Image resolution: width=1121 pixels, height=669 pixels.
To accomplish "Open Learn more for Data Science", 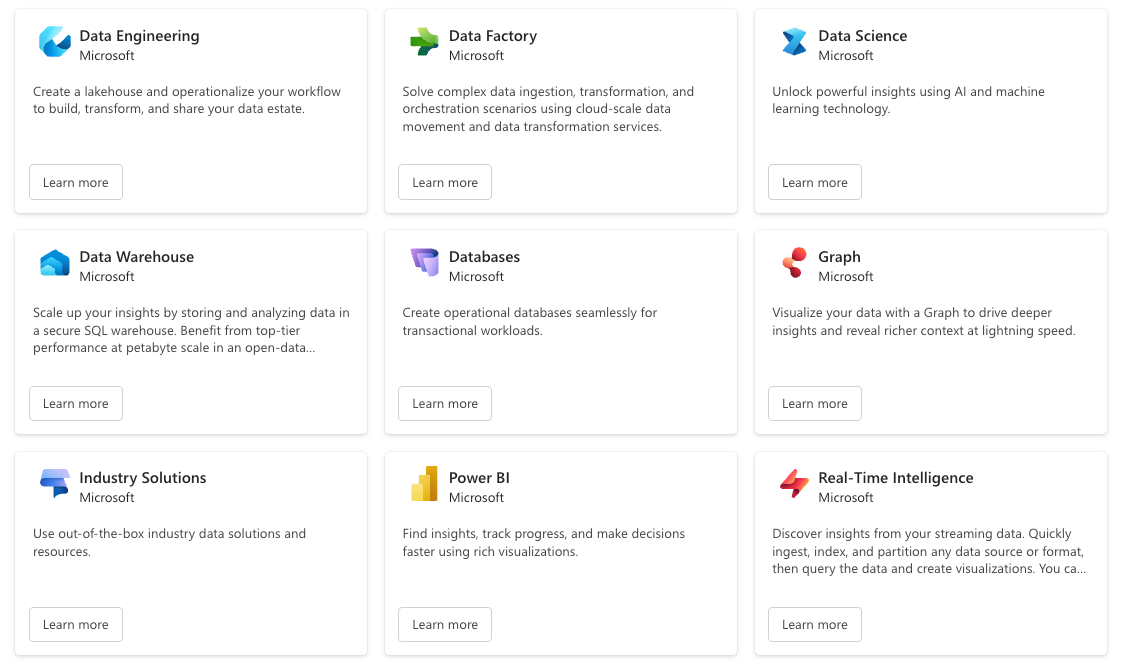I will [x=814, y=182].
